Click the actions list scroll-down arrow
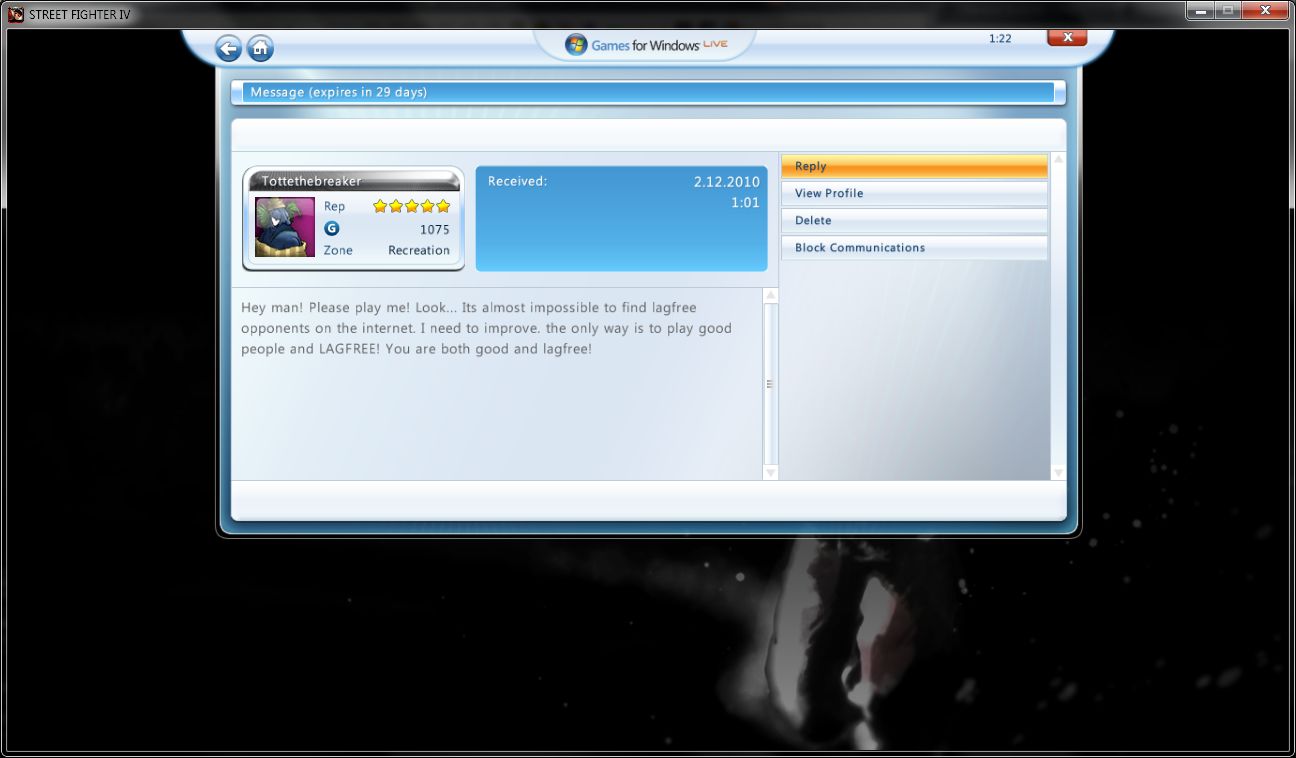This screenshot has width=1296, height=758. point(1058,472)
